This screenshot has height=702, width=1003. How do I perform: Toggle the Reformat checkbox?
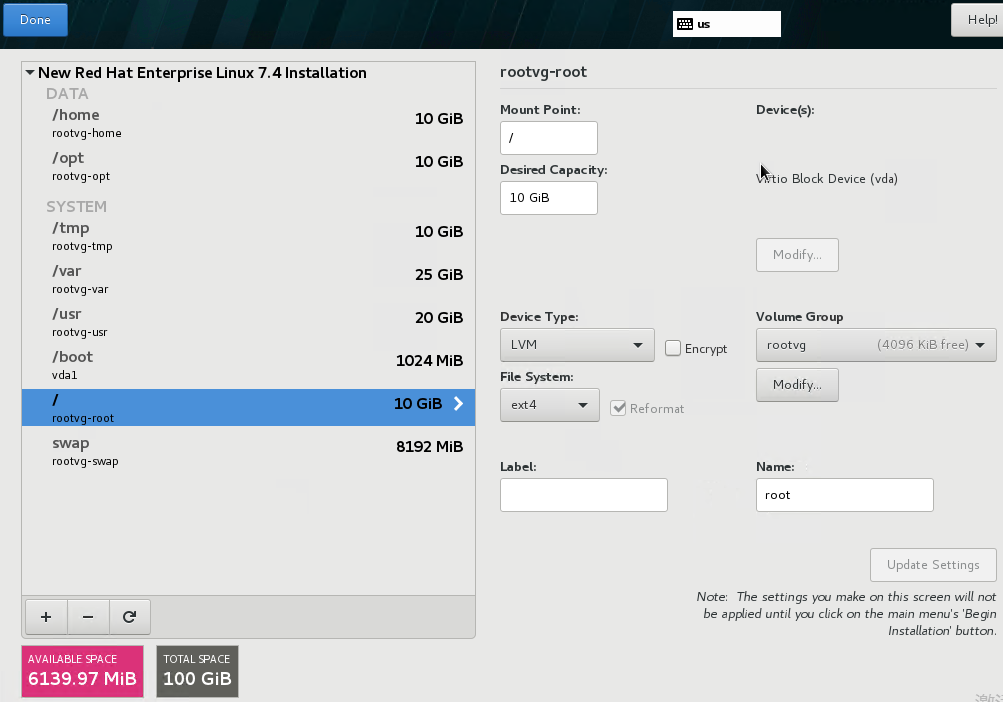point(618,408)
